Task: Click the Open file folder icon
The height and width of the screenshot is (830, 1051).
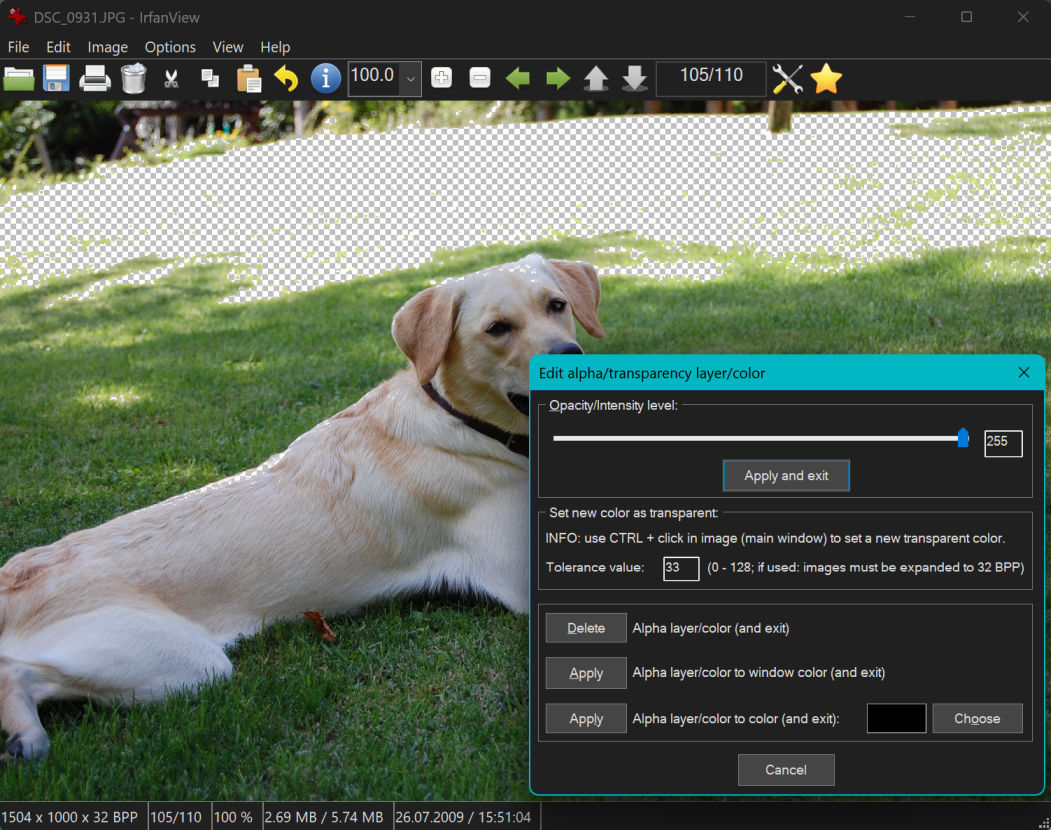Action: [x=19, y=79]
